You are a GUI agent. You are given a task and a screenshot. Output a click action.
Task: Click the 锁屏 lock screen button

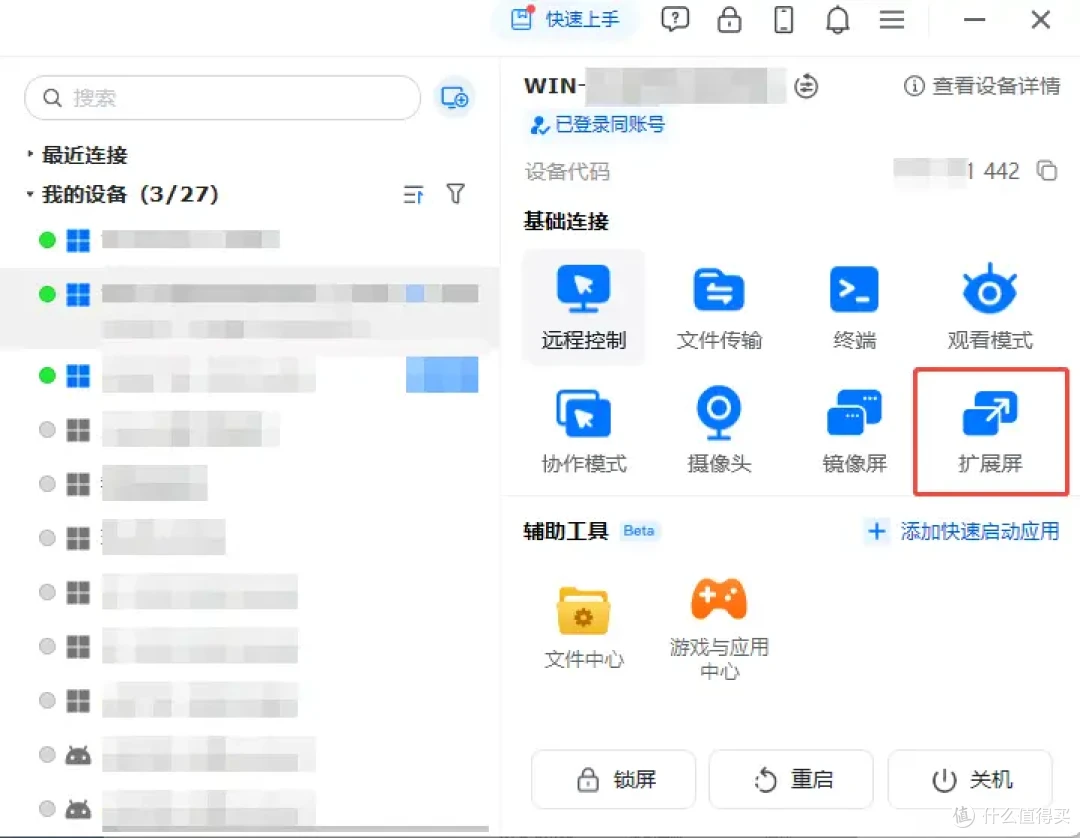(x=613, y=779)
